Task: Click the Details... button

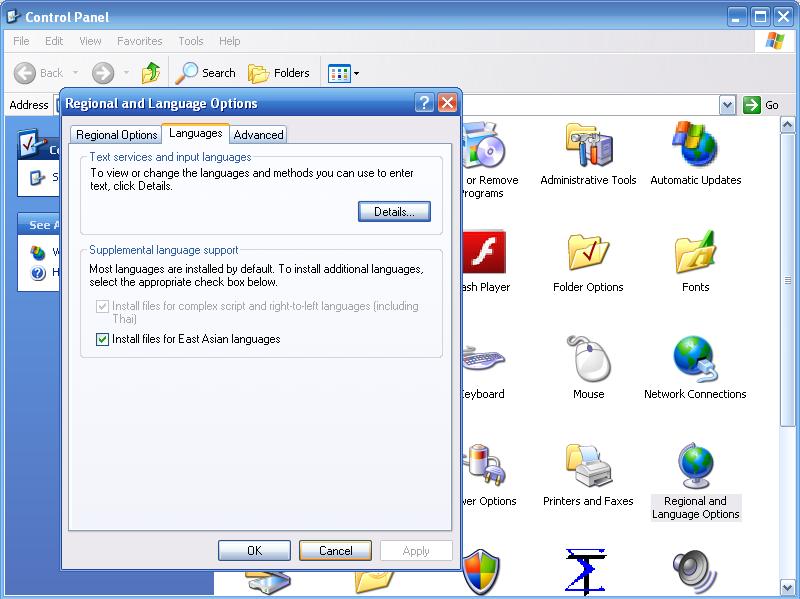Action: 394,212
